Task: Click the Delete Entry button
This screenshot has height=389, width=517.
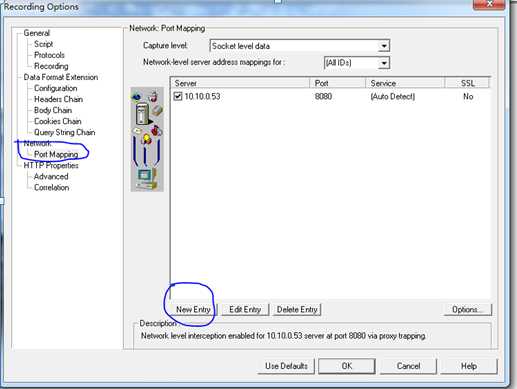Action: tap(297, 309)
